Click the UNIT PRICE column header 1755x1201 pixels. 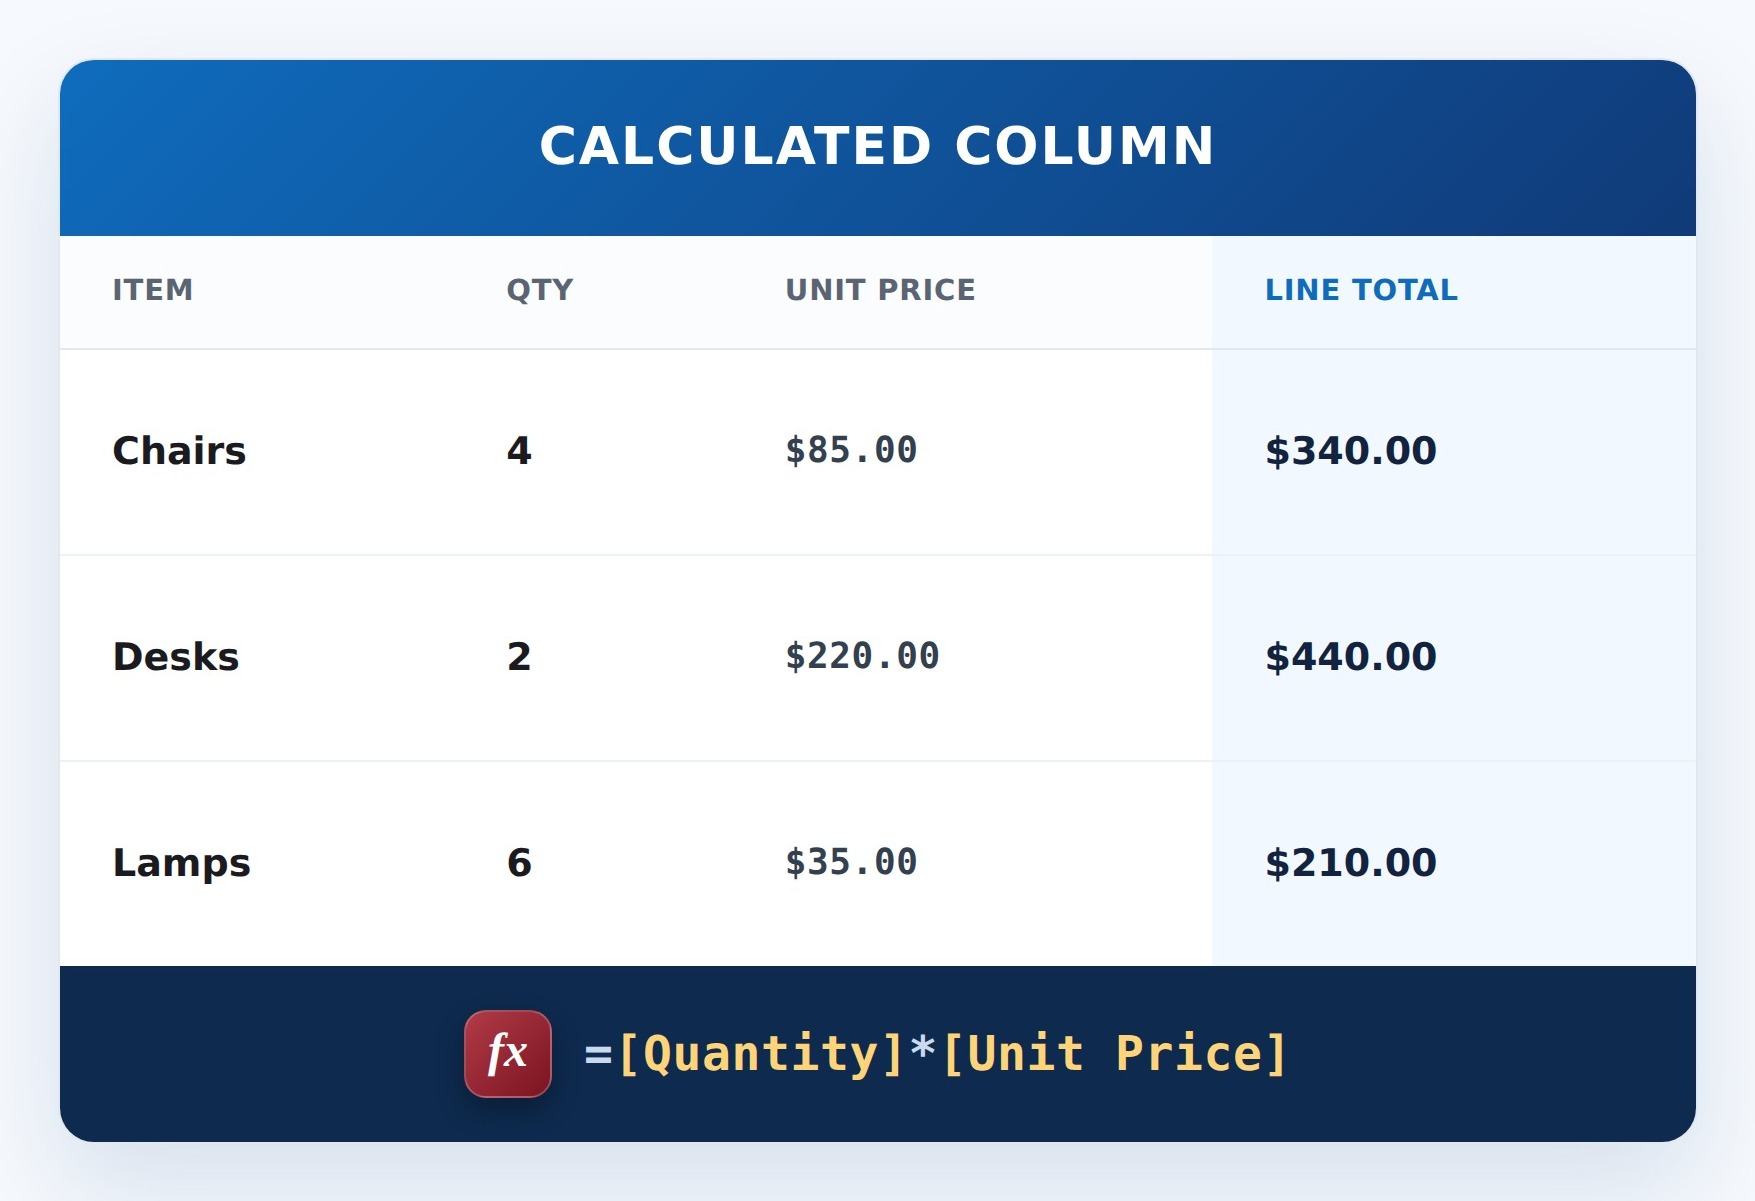pyautogui.click(x=880, y=290)
